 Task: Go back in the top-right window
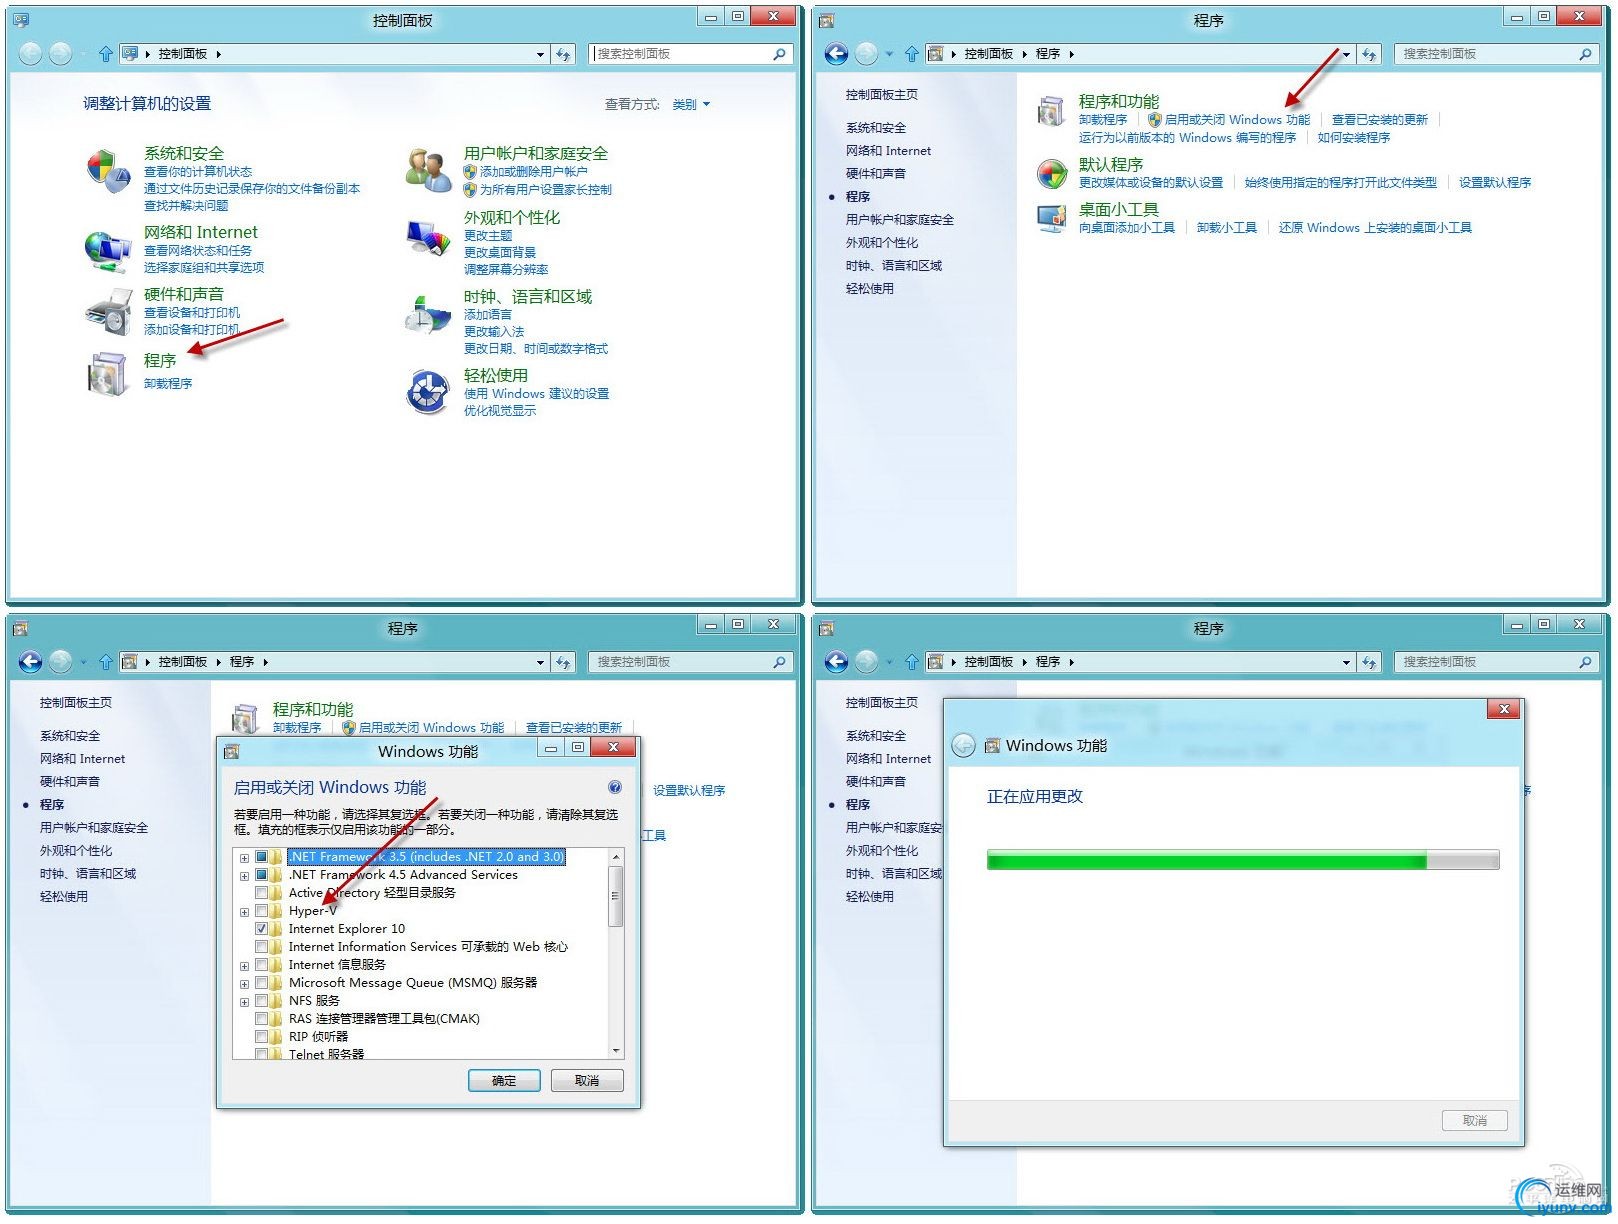click(x=837, y=54)
